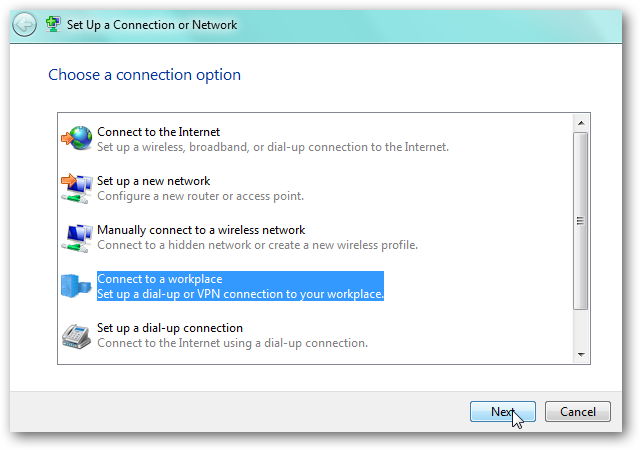640x450 pixels.
Task: Click the hidden network description text
Action: click(x=257, y=245)
